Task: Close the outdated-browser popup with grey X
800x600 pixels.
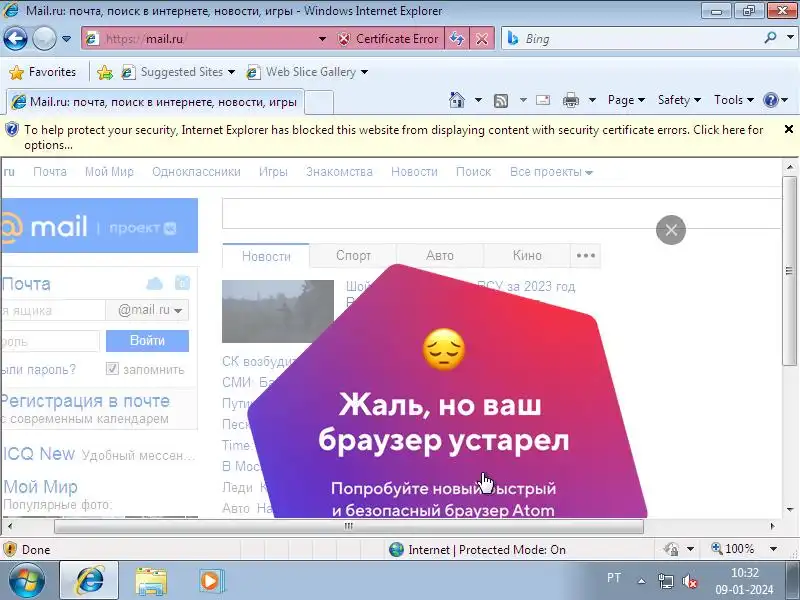Action: click(670, 230)
